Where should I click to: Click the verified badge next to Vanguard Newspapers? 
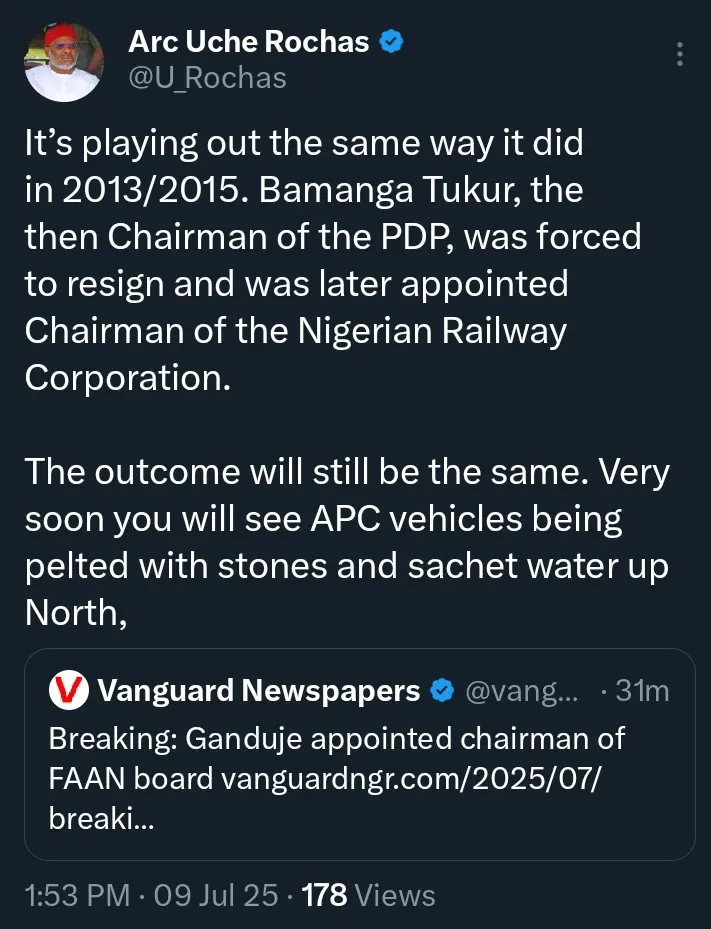pos(440,690)
